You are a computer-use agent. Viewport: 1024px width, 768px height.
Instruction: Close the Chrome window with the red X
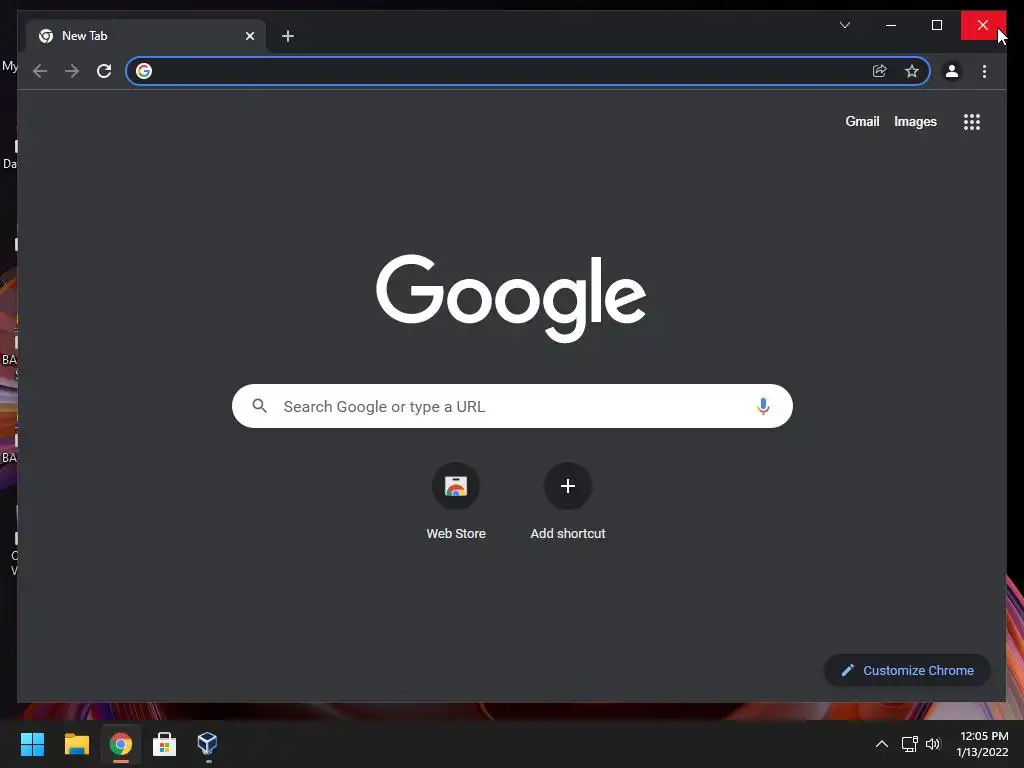[983, 25]
